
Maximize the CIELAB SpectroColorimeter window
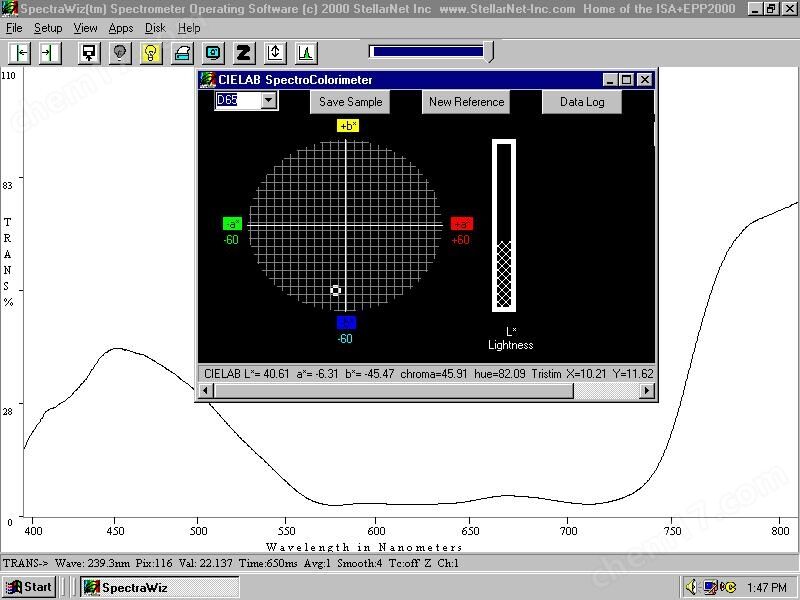click(626, 80)
